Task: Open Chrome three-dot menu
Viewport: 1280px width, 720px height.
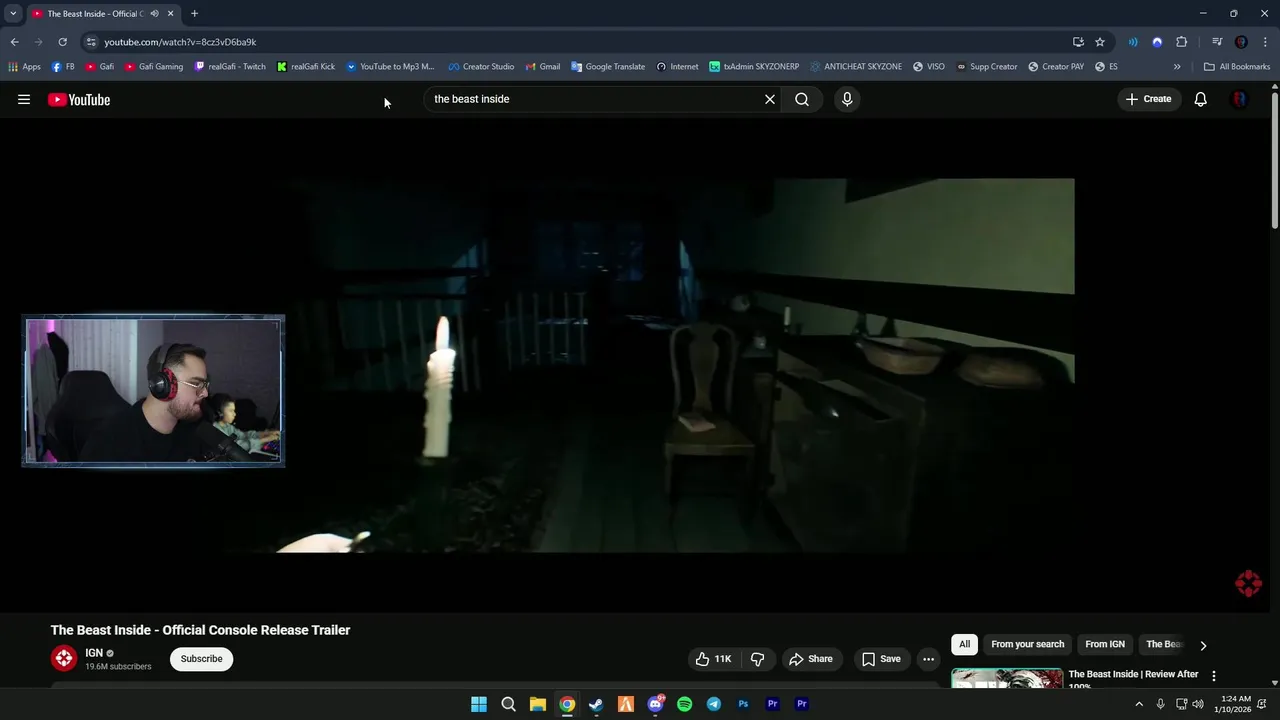Action: pyautogui.click(x=1265, y=42)
